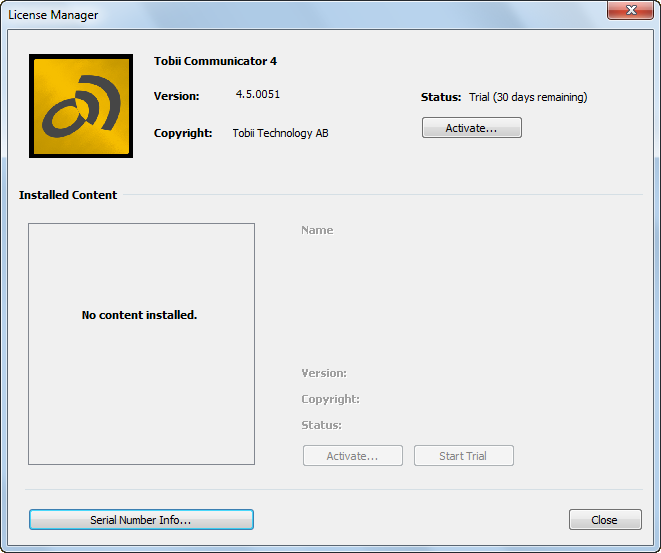Click bold 'Version:' label beside 4.5.0051

click(x=176, y=96)
